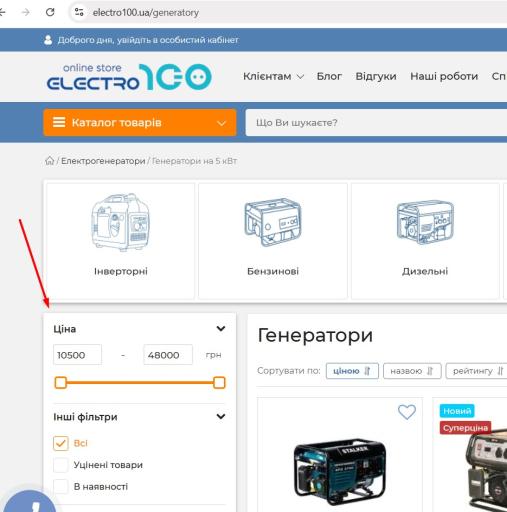Add Stalker generator to favorites heart
The image size is (507, 512).
coord(407,412)
